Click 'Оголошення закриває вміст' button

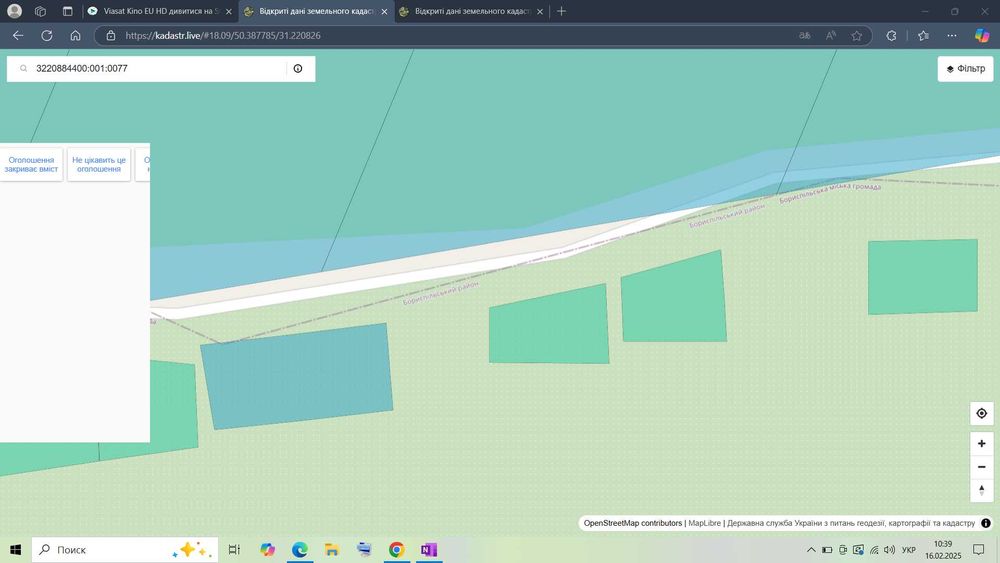[31, 165]
